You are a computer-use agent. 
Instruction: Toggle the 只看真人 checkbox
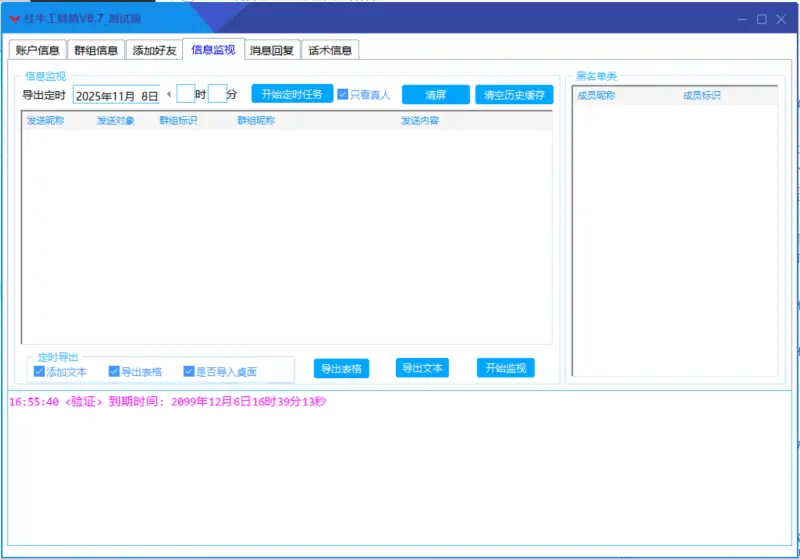click(343, 94)
